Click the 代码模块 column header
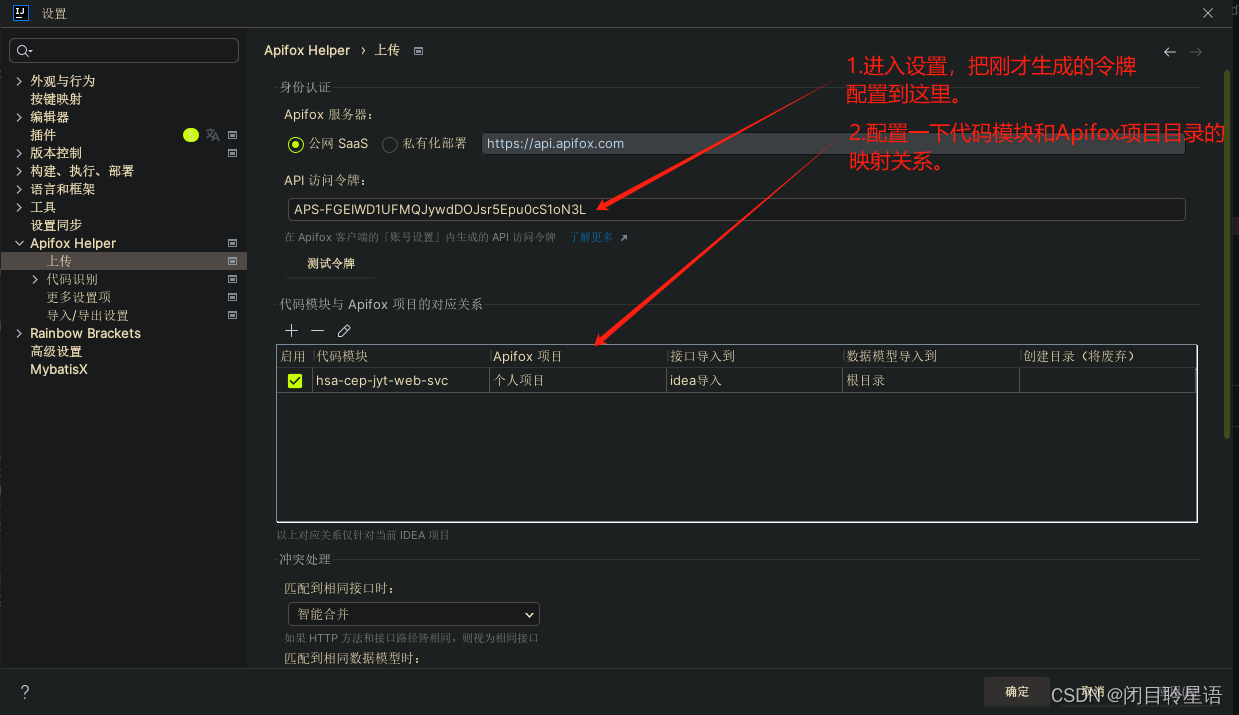The image size is (1239, 715). [x=401, y=356]
